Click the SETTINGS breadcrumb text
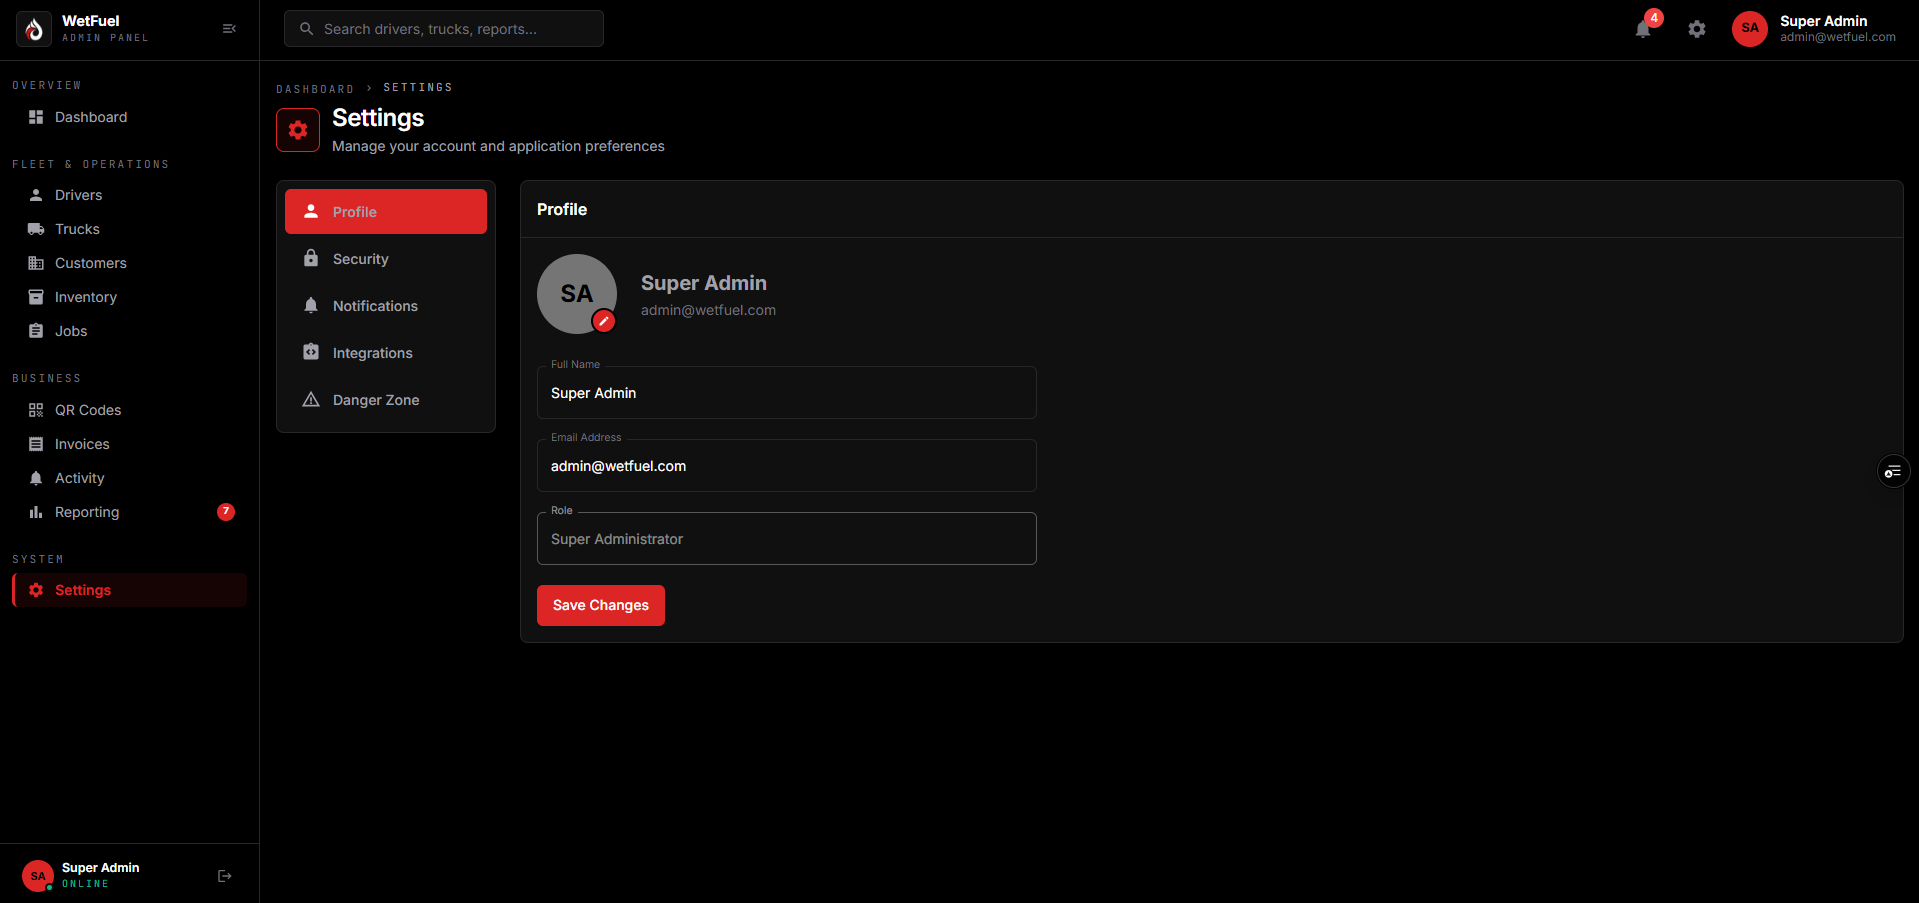1919x903 pixels. pos(418,88)
